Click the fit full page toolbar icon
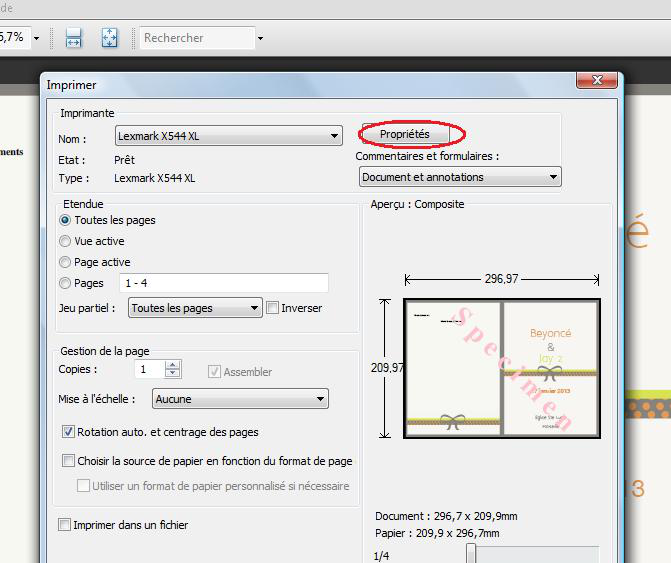The width and height of the screenshot is (671, 563). [109, 38]
